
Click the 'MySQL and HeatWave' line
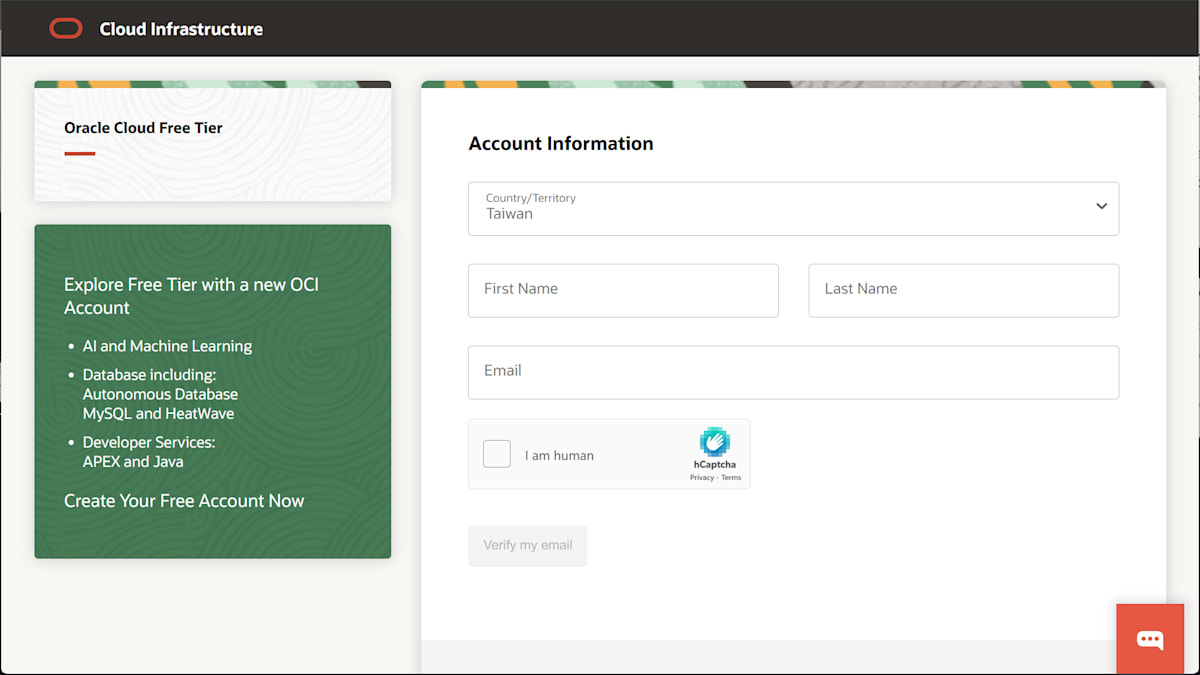(x=158, y=413)
